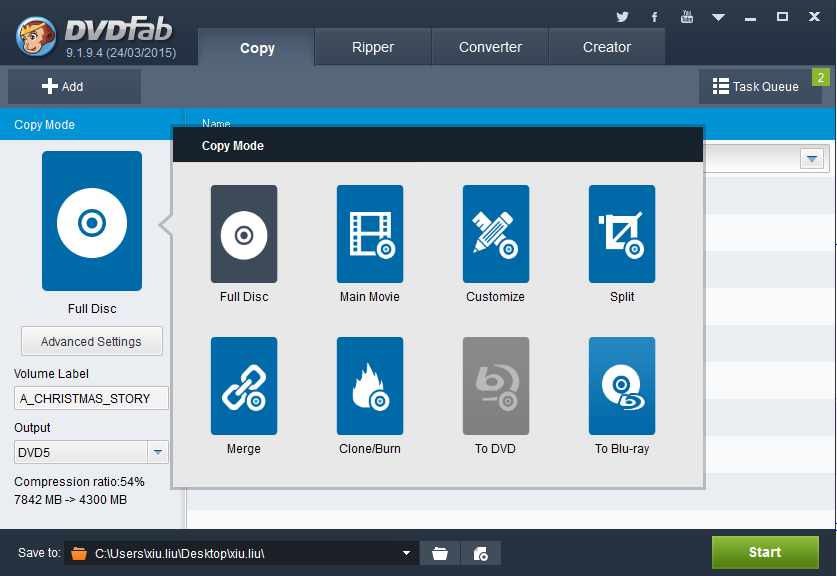Browse for output folder icon
Viewport: 837px width, 576px height.
(x=440, y=554)
